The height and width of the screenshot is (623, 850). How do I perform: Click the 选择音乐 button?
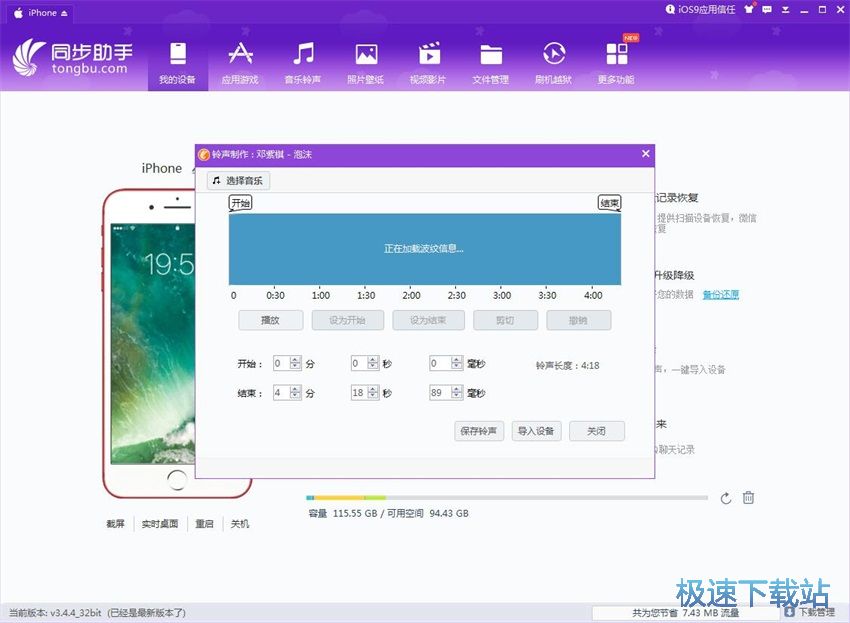[x=239, y=181]
